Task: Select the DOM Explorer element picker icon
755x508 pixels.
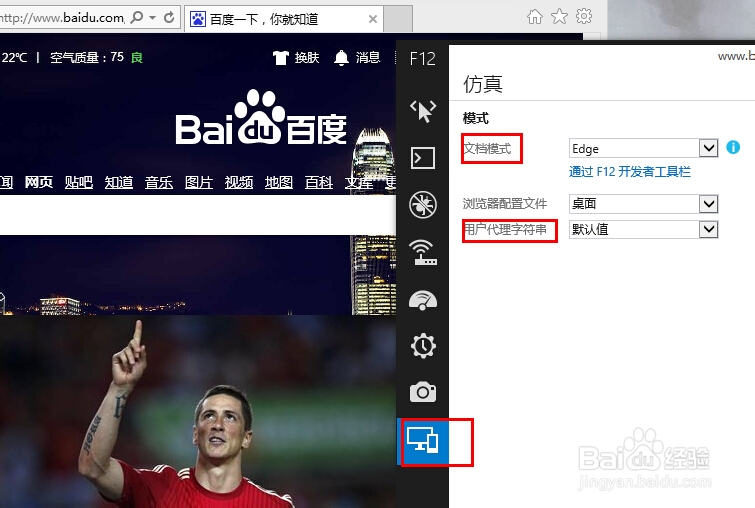Action: point(423,111)
